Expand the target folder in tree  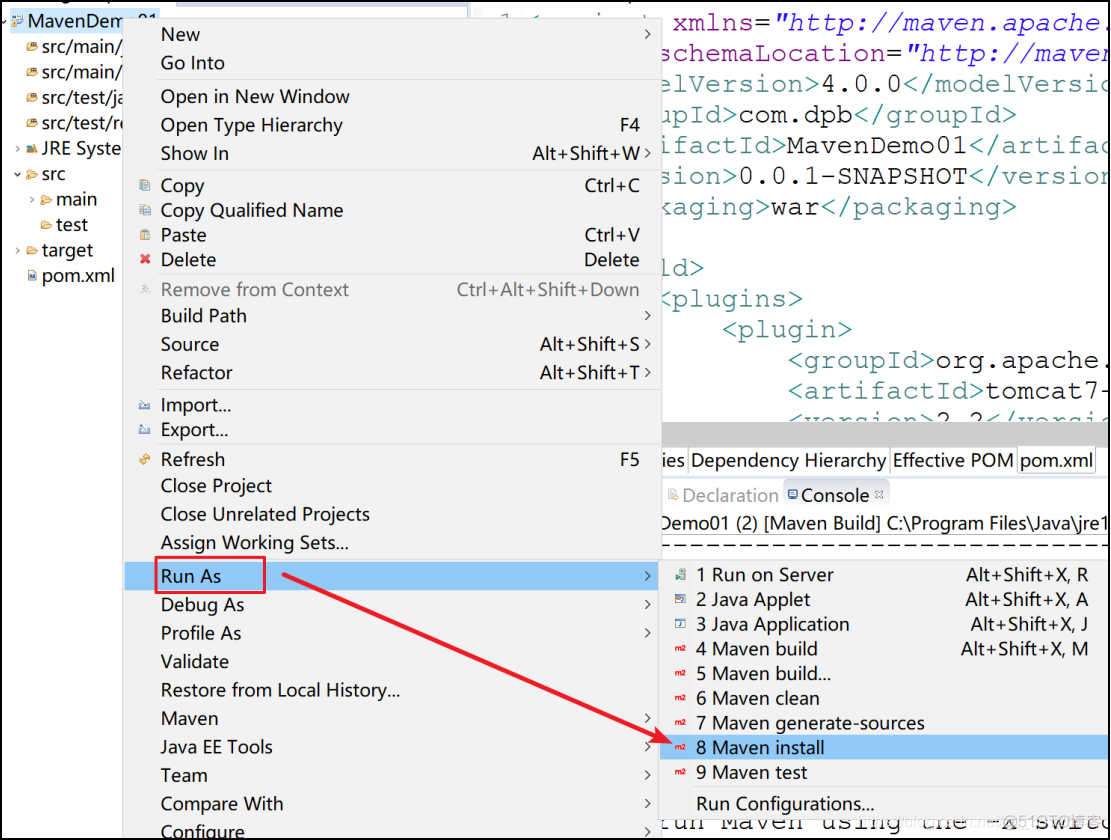tap(18, 251)
